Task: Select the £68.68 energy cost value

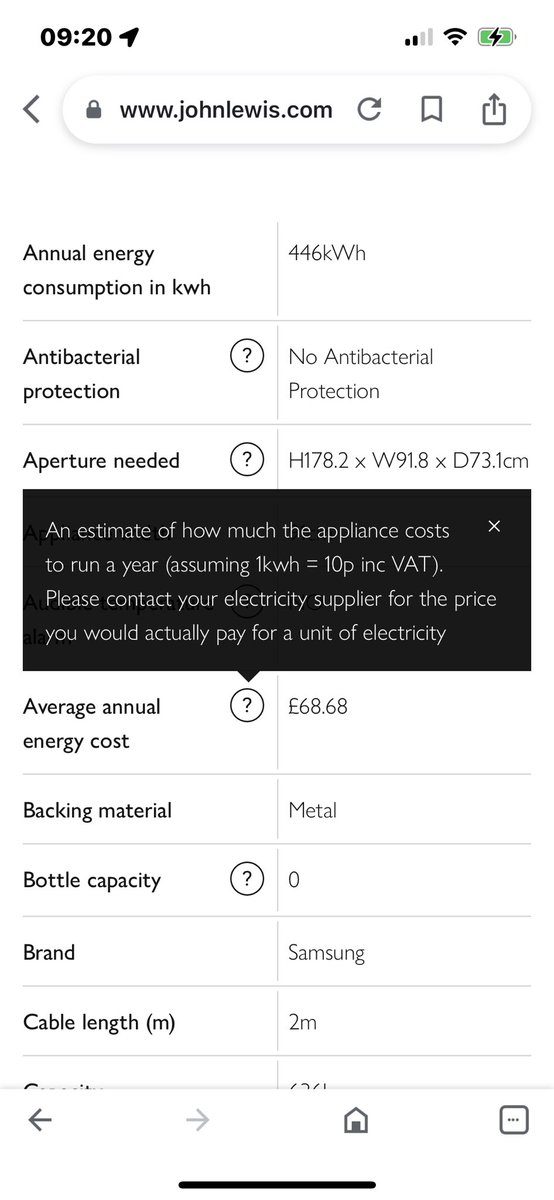Action: [x=318, y=706]
